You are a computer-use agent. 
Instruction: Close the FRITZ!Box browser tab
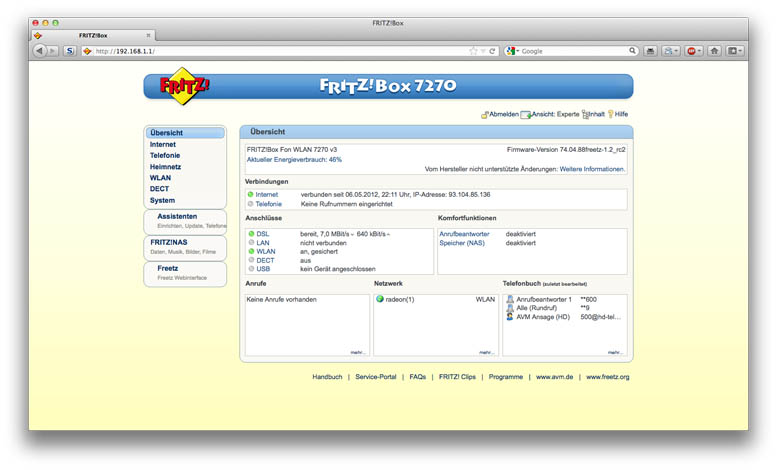point(149,35)
